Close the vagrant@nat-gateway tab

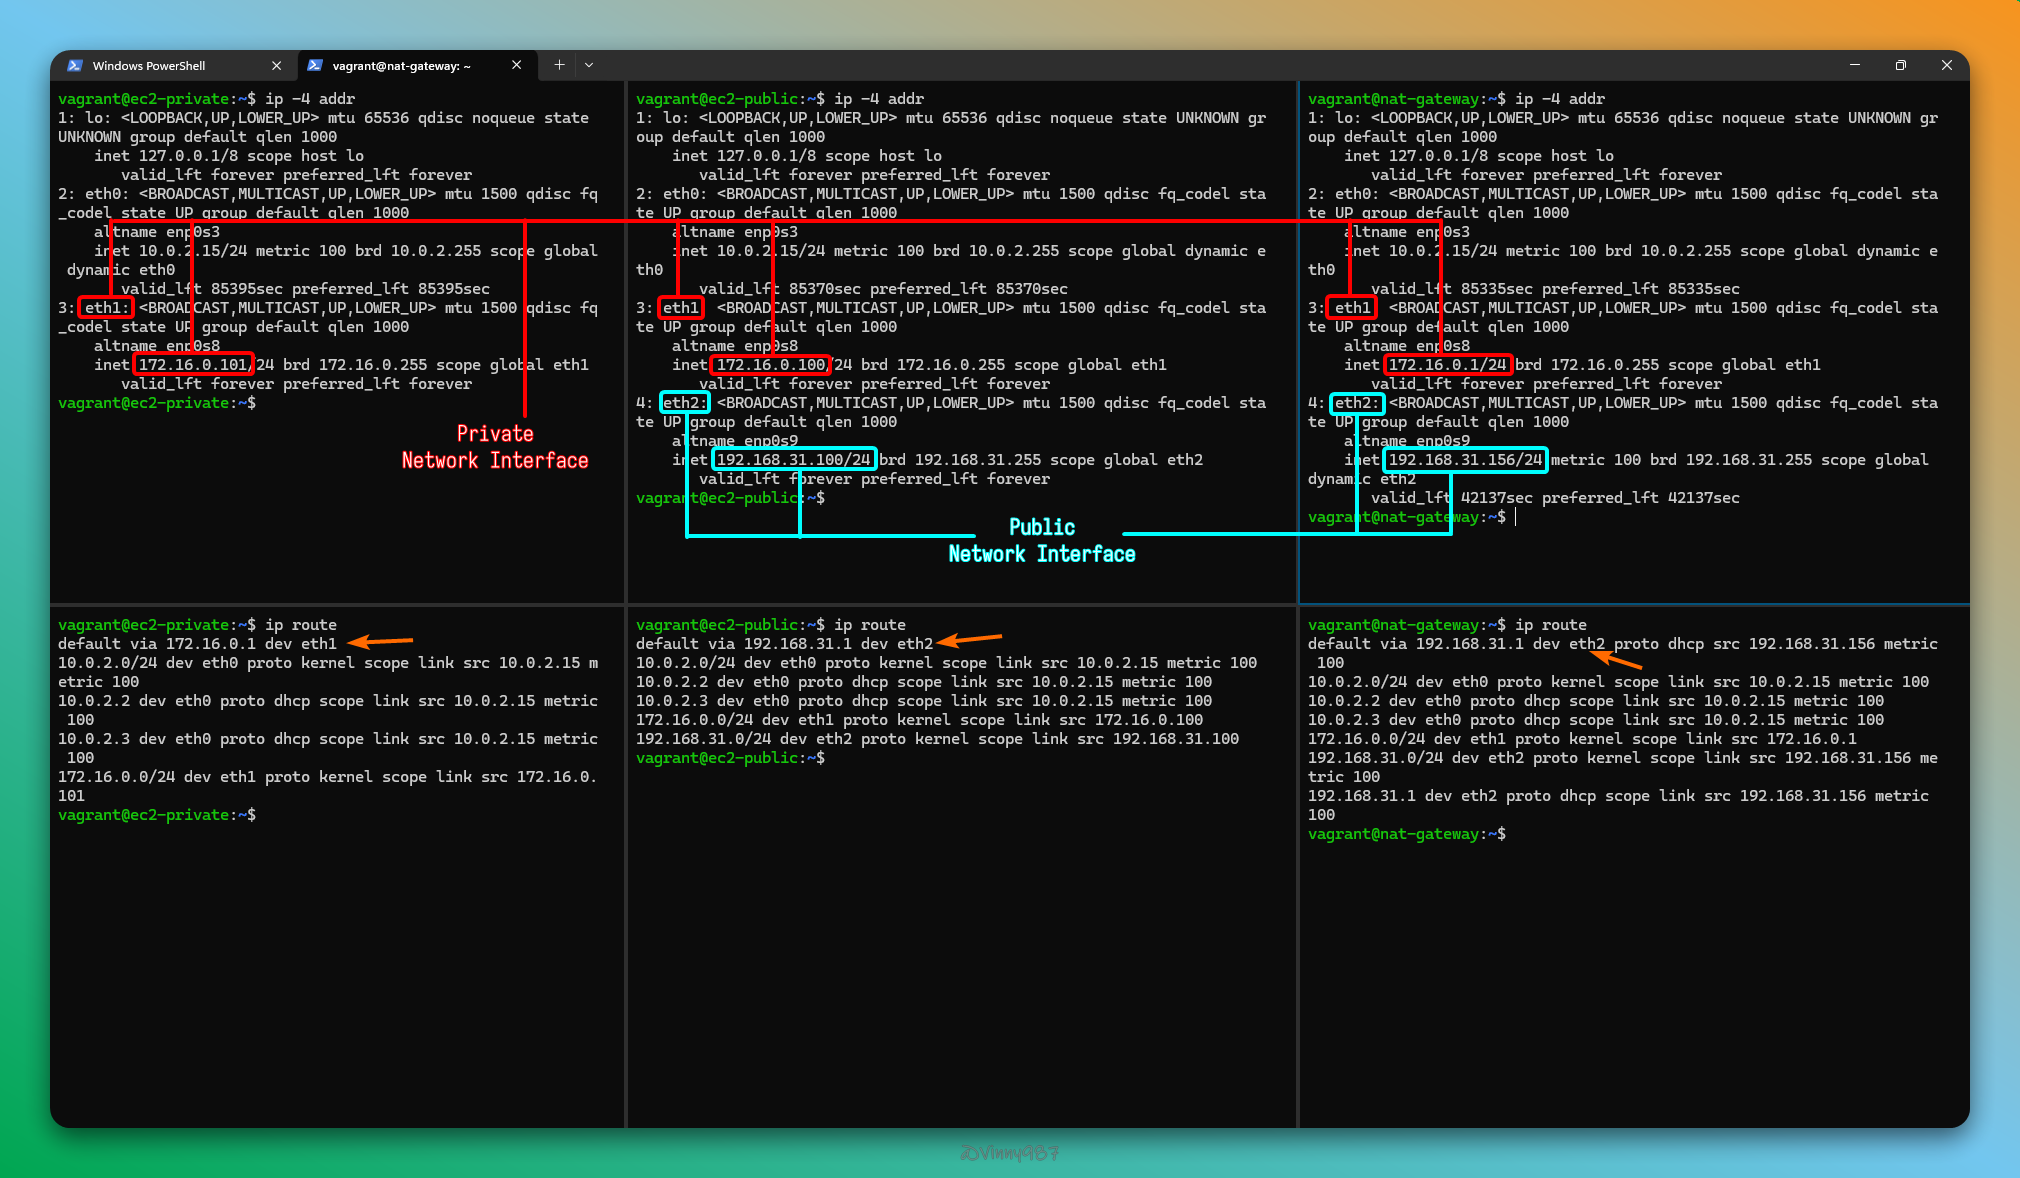(x=517, y=65)
